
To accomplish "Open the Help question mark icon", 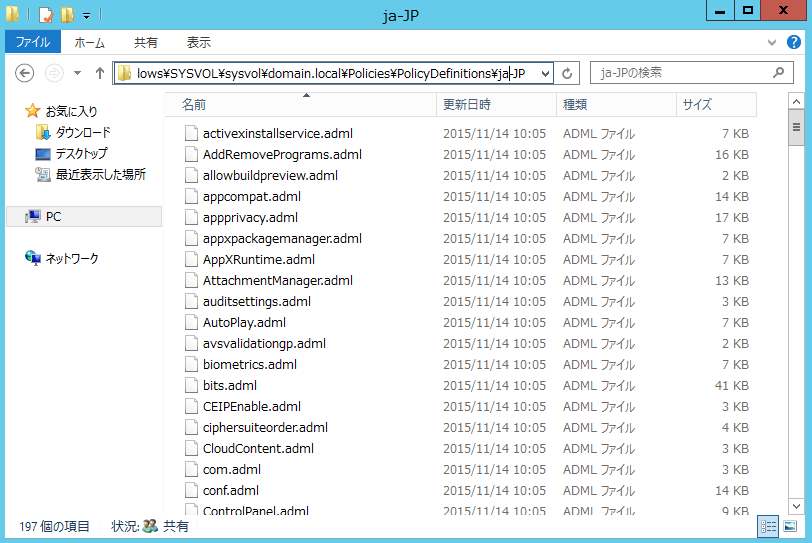I will (795, 42).
